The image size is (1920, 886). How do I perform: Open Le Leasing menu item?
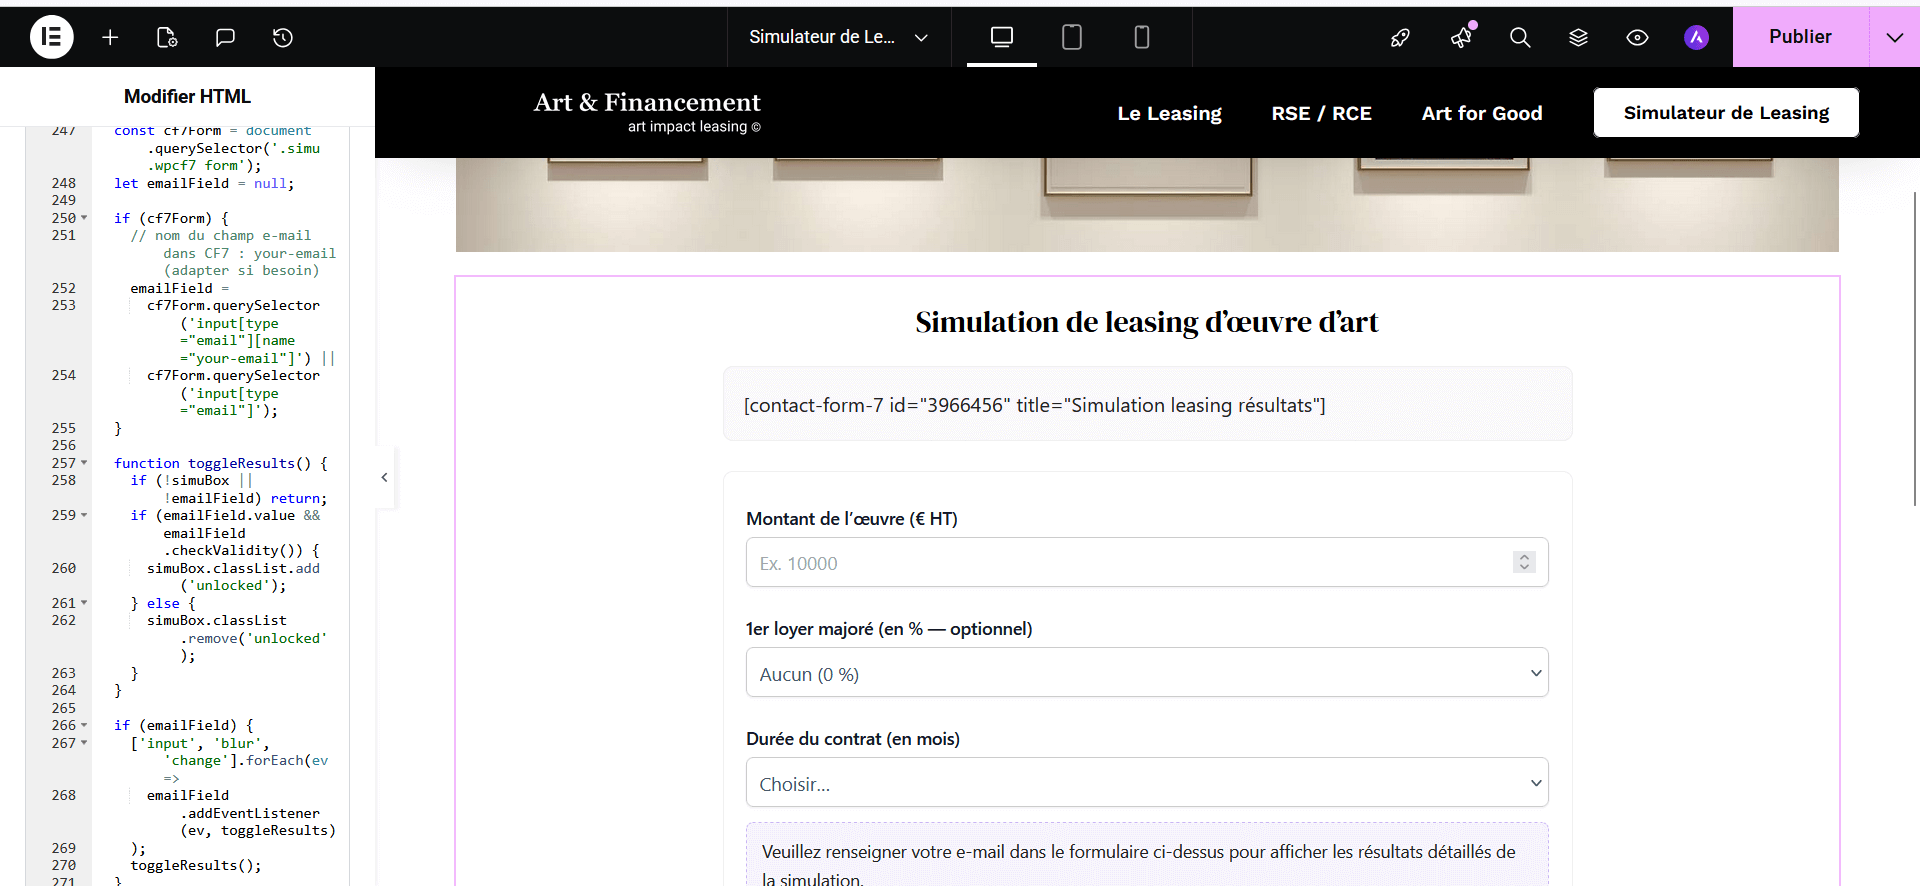tap(1169, 113)
